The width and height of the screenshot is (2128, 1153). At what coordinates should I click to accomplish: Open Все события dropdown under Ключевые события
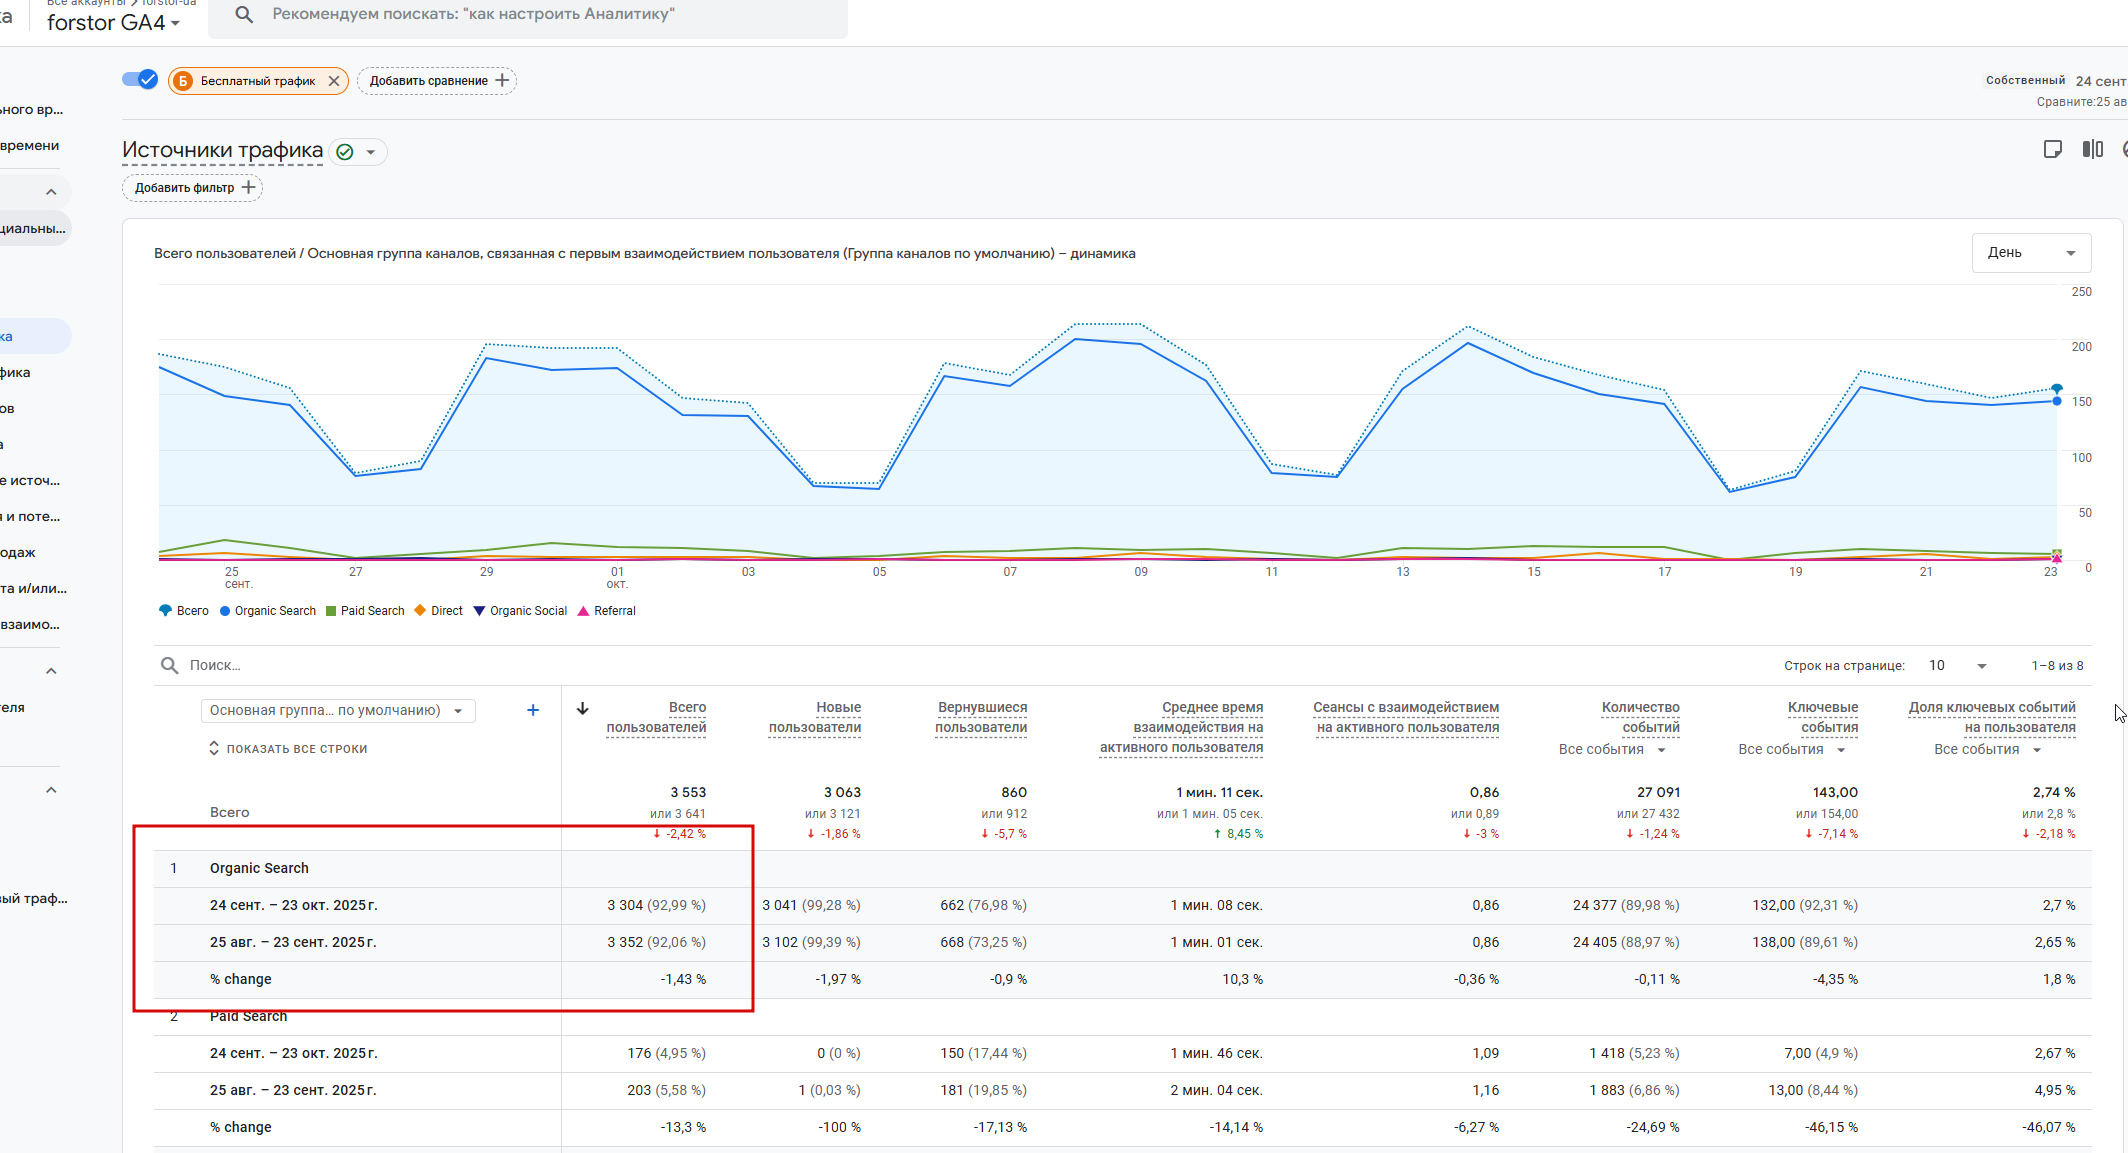coord(1791,750)
